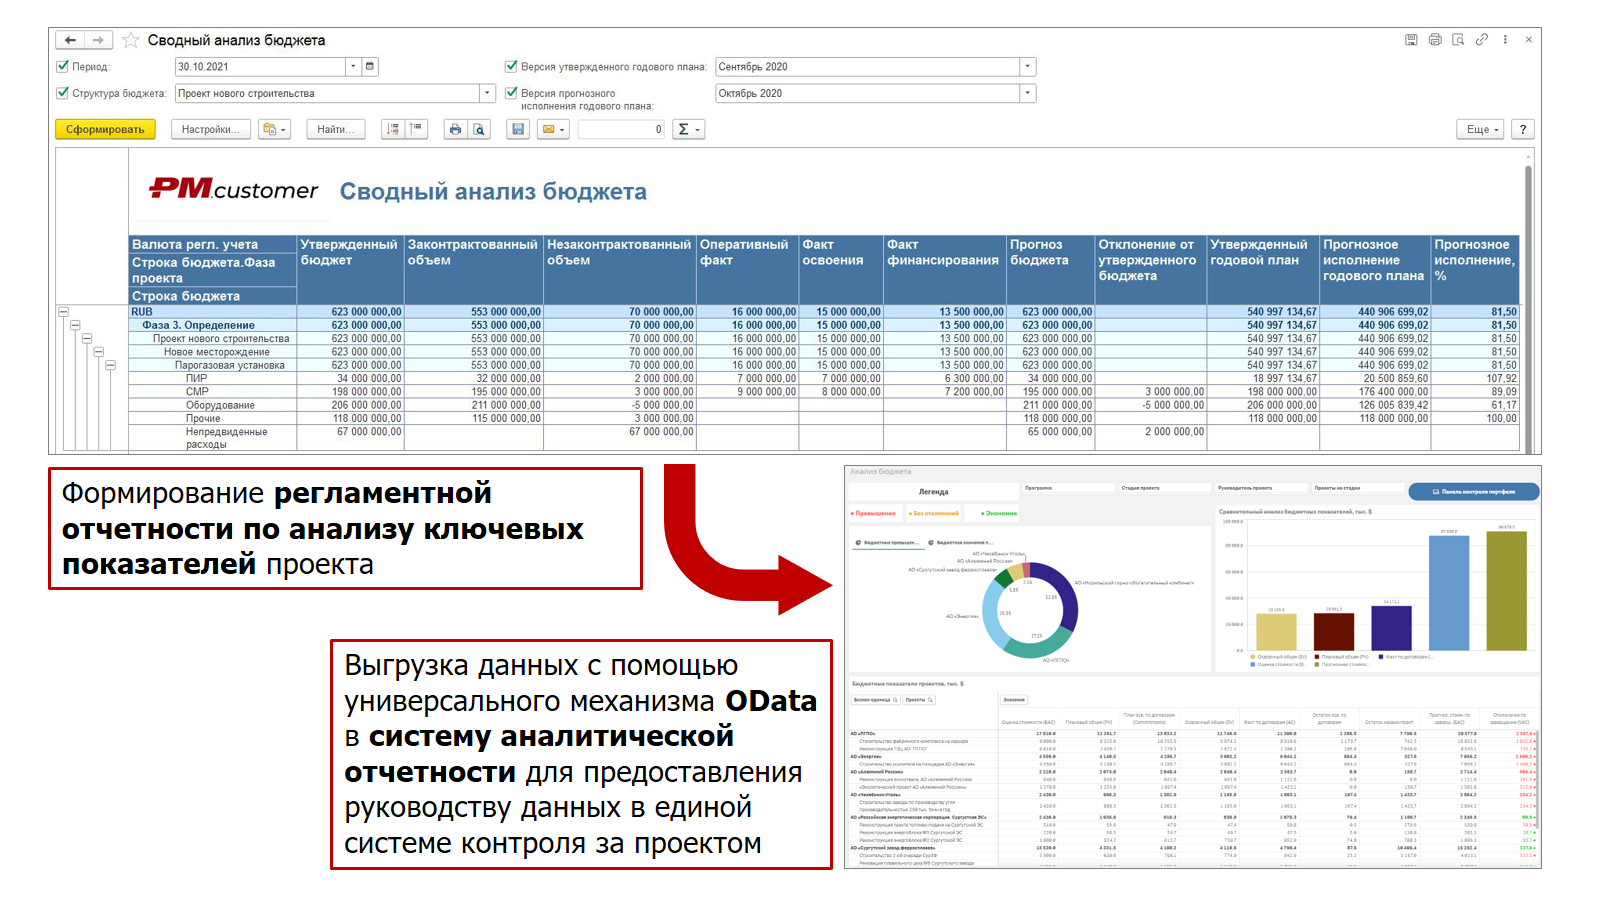Screen dimensions: 1600x900
Task: Click the yellow Сформировать button
Action: point(105,129)
